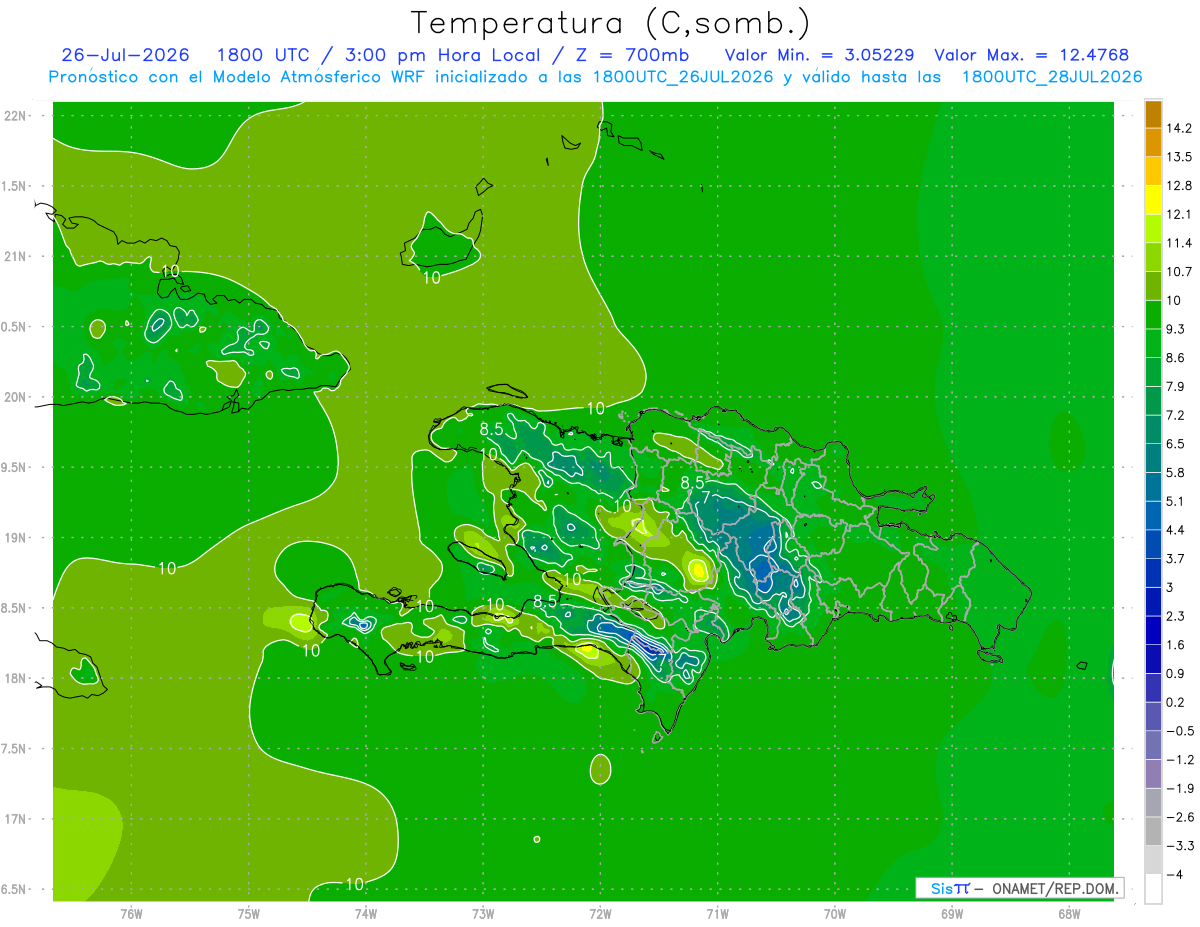Image resolution: width=1200 pixels, height=927 pixels.
Task: Click the "14.2" color scale label
Action: point(1181,128)
